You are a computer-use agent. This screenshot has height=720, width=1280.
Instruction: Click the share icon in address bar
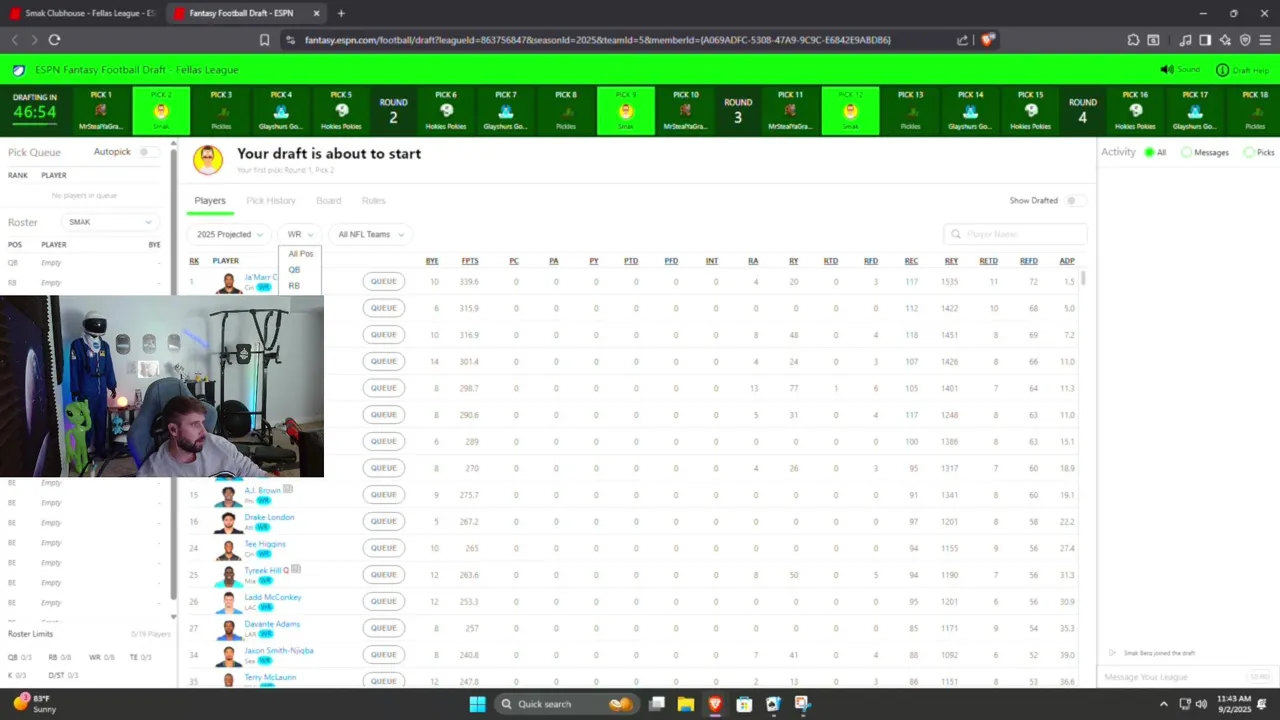coord(962,40)
